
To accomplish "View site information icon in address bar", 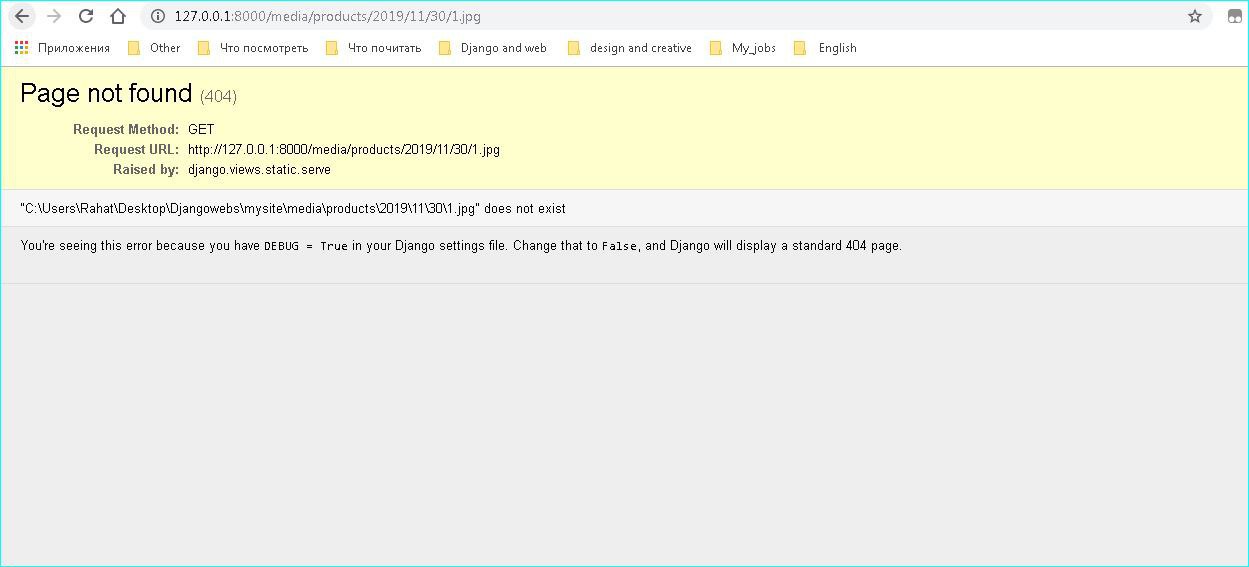I will (x=157, y=16).
